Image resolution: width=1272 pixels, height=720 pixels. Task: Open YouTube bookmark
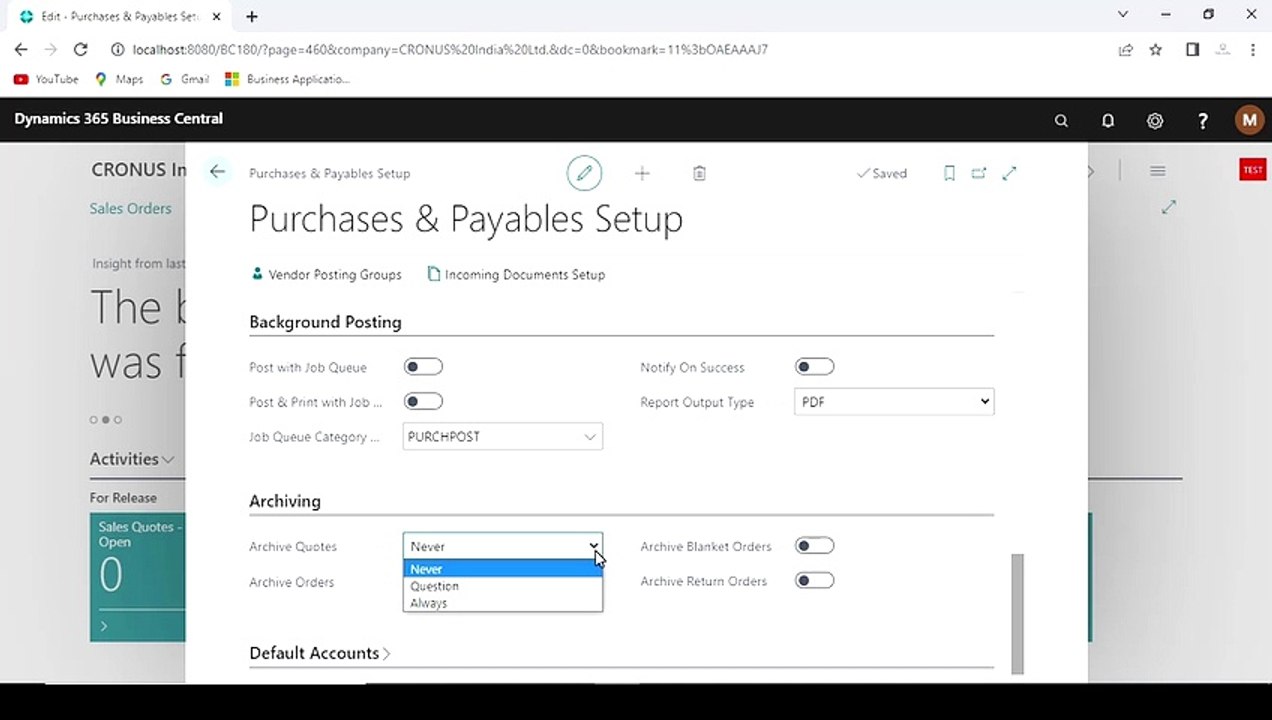[46, 79]
